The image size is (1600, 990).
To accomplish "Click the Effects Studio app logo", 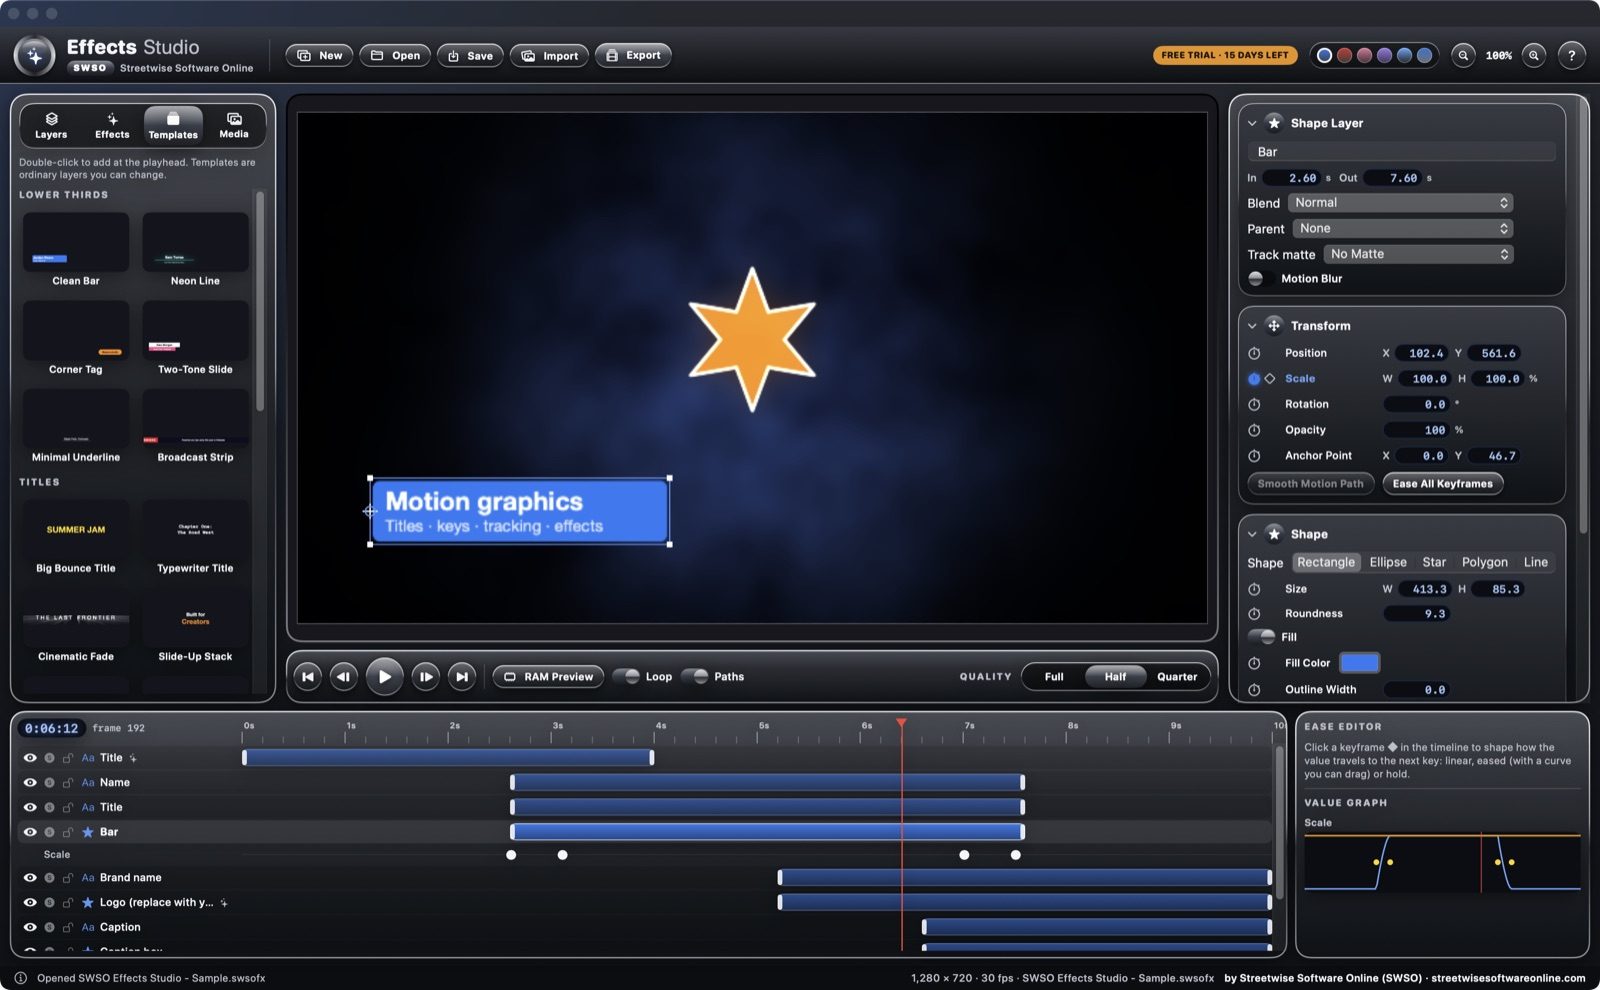I will 35,56.
